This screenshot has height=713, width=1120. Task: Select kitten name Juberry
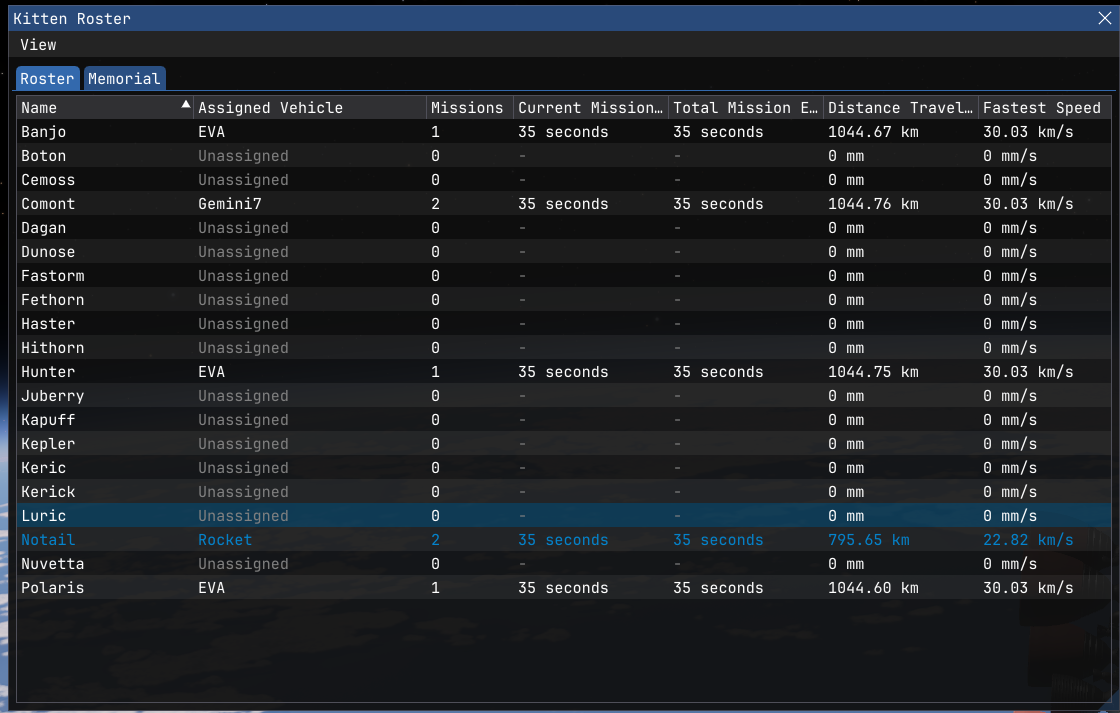pos(53,396)
